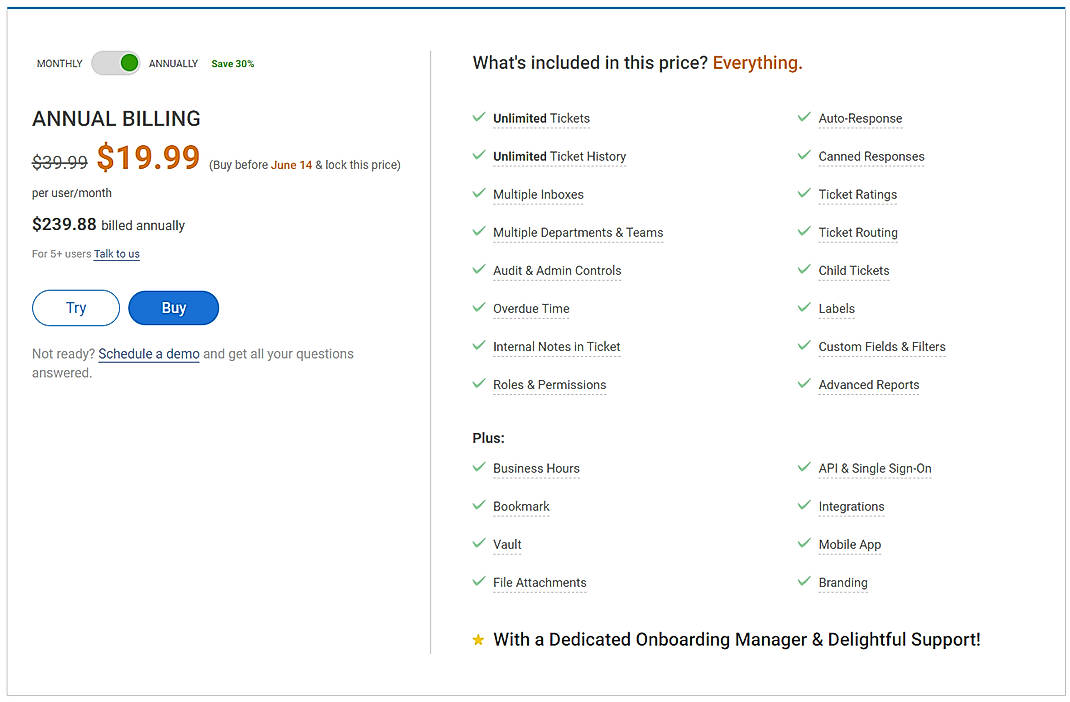
Task: Open the Custom Fields & Filters feature link
Action: [883, 346]
